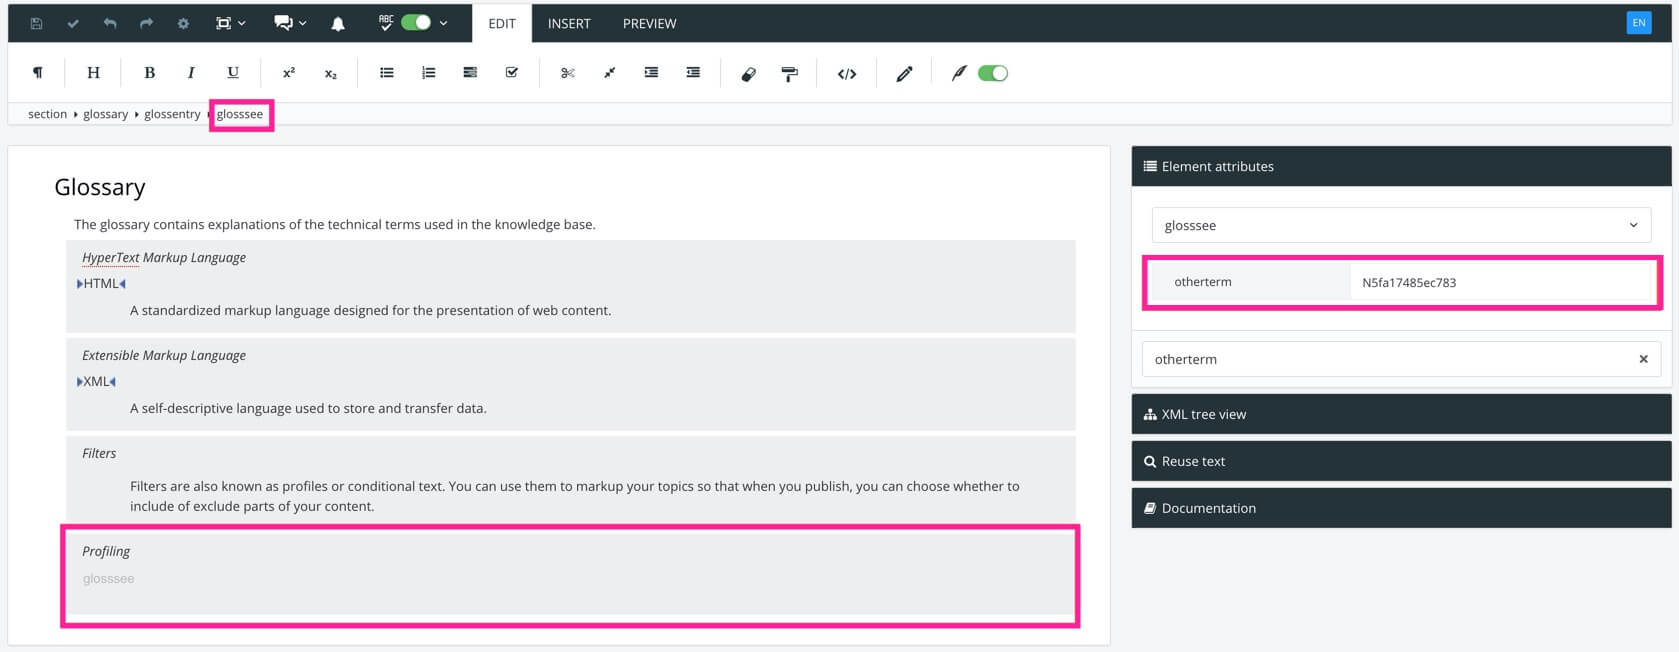1679x652 pixels.
Task: Apply subscript formatting
Action: click(x=331, y=73)
